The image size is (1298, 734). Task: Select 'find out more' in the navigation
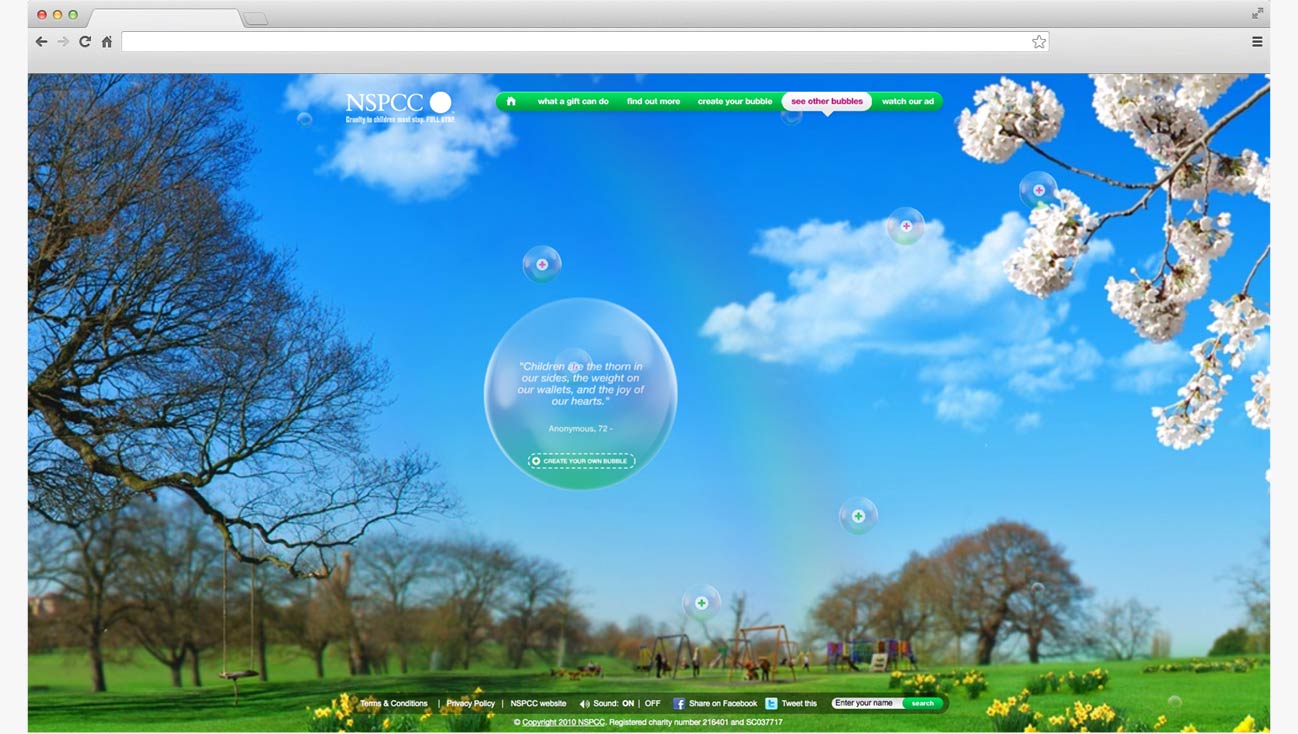(653, 102)
